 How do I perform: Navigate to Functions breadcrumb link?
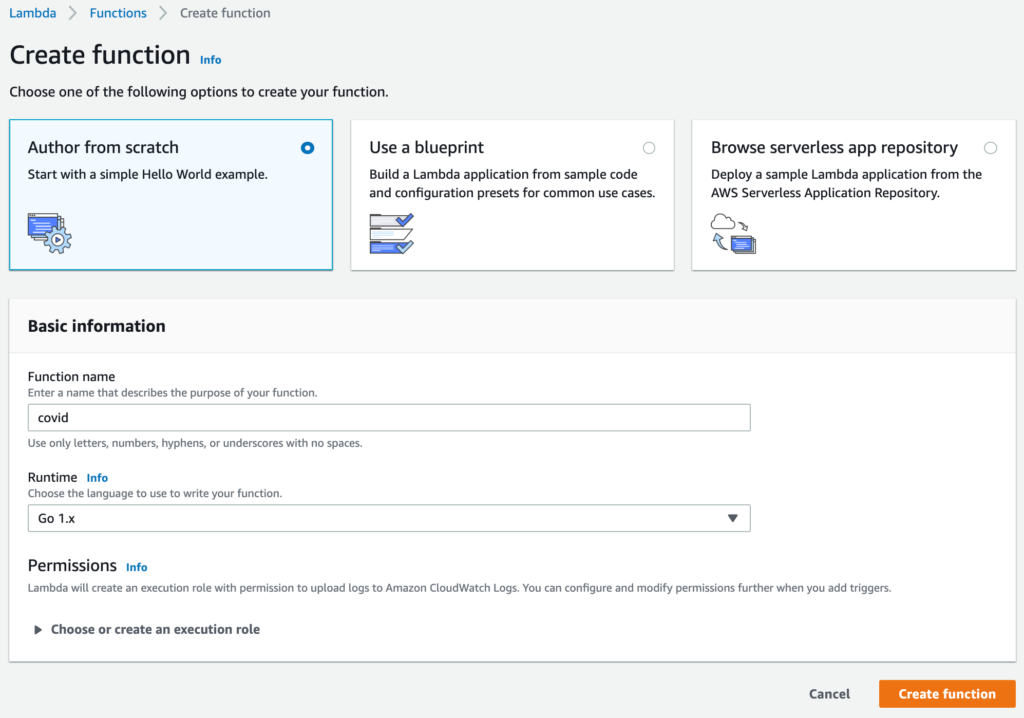pyautogui.click(x=118, y=13)
